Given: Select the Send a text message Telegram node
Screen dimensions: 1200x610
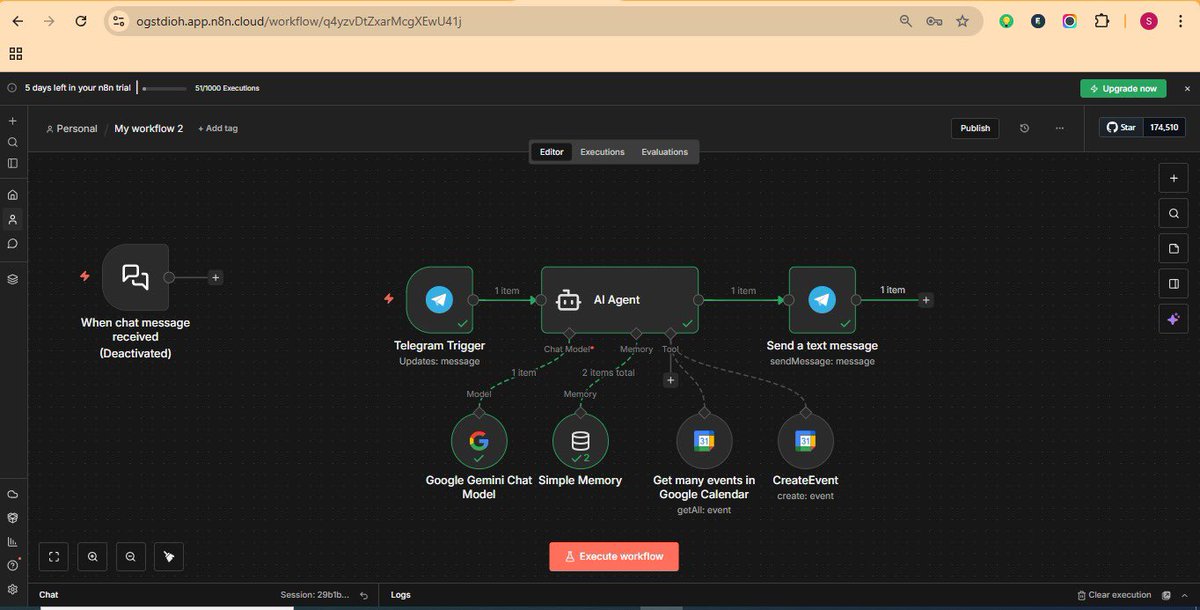Looking at the screenshot, I should [x=822, y=299].
